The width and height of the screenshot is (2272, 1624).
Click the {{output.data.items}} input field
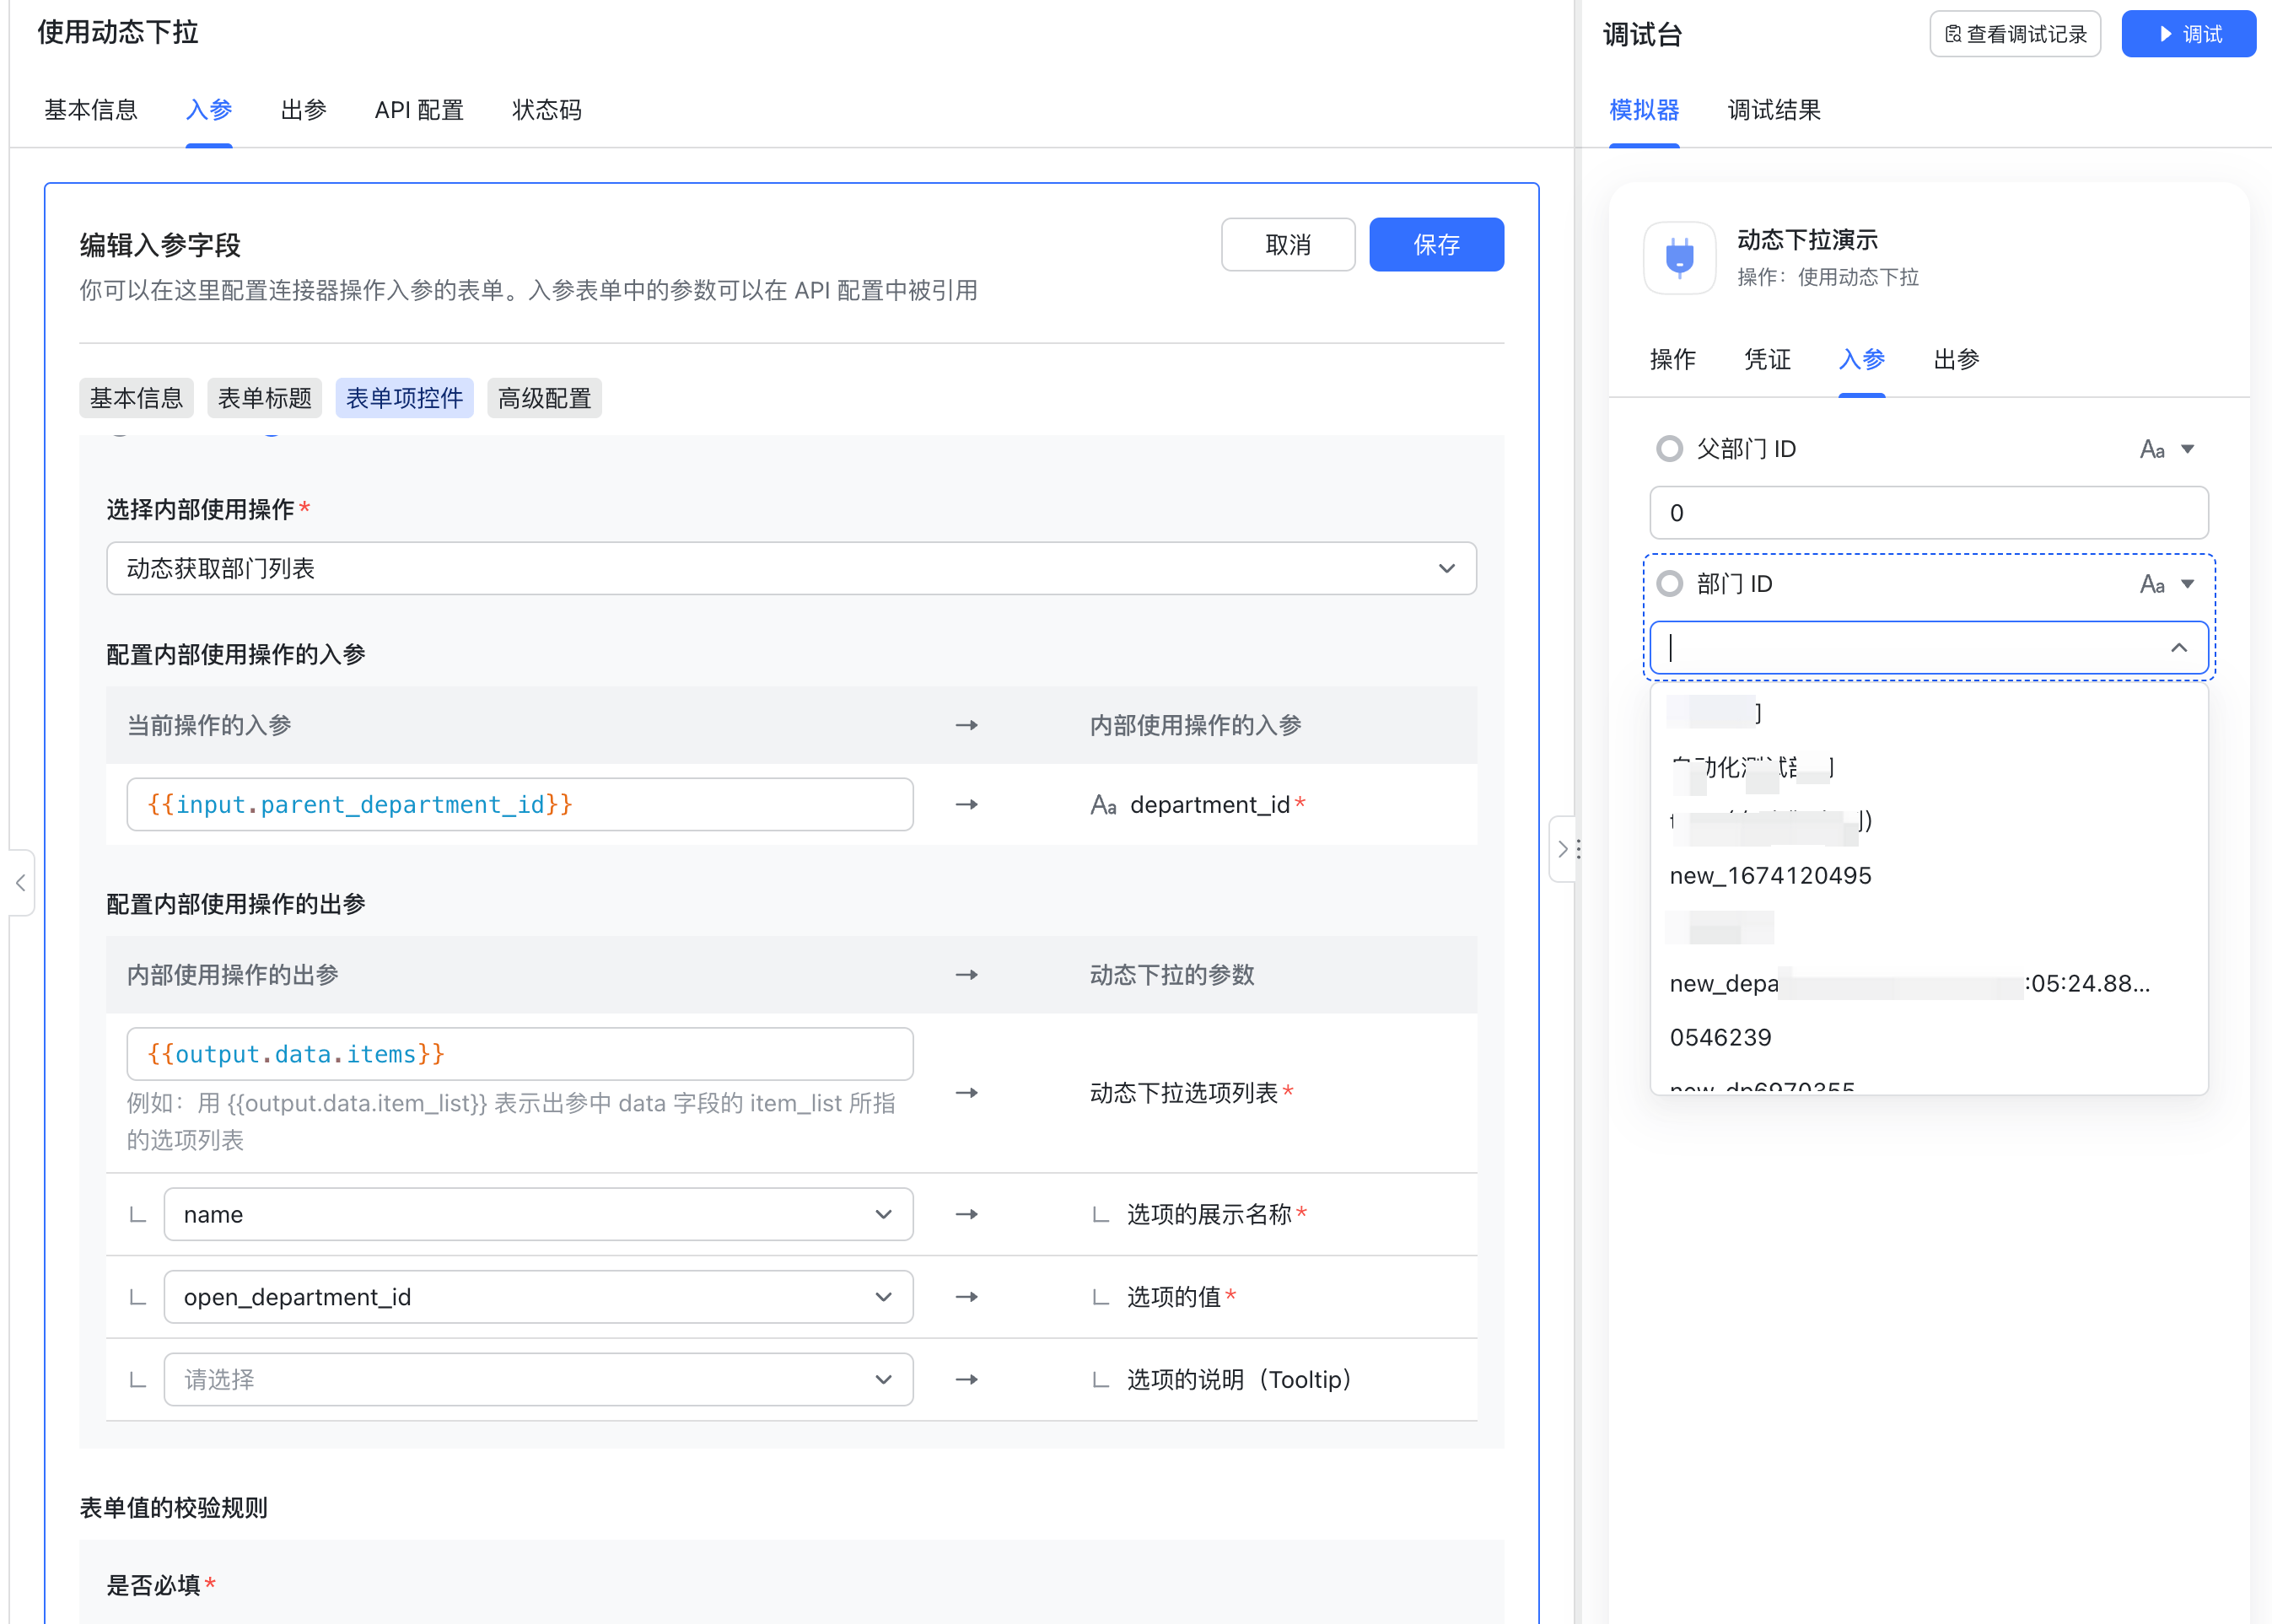[520, 1054]
